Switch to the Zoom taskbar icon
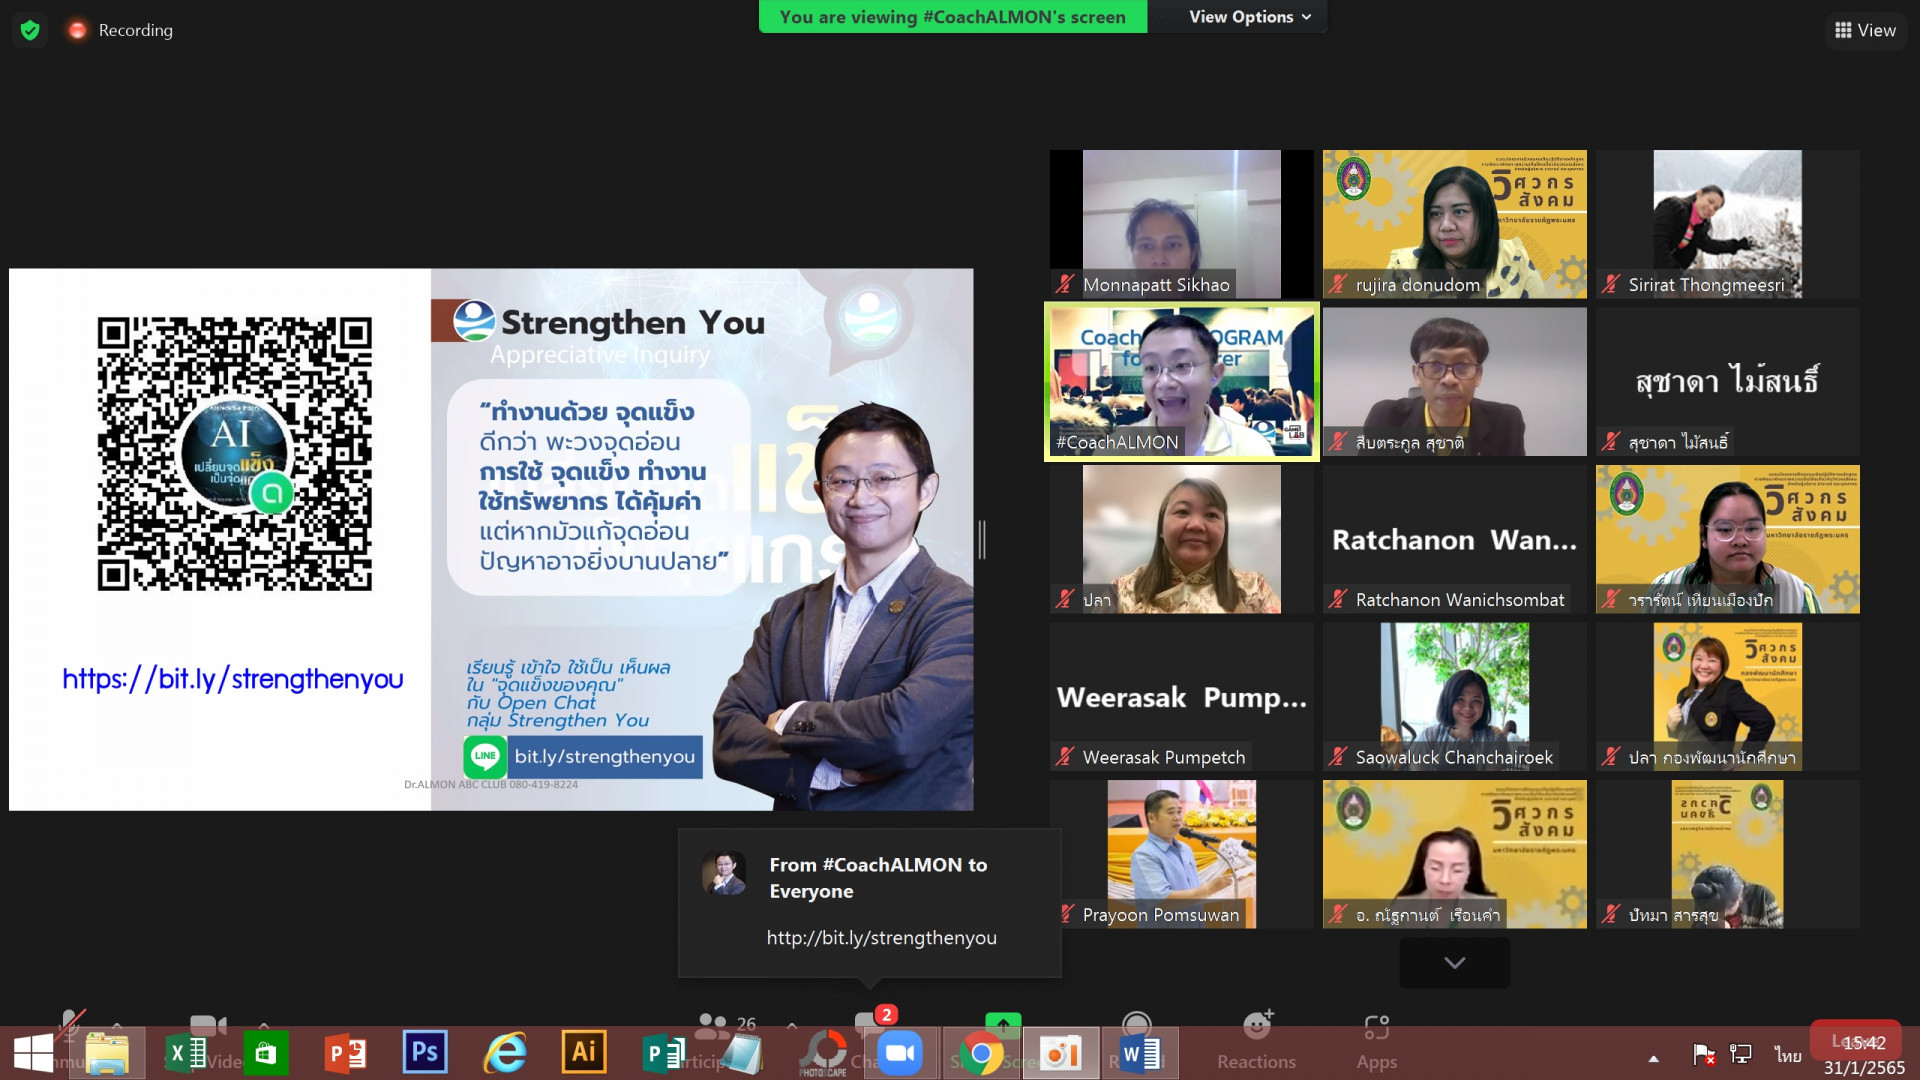The height and width of the screenshot is (1080, 1920). point(901,1053)
